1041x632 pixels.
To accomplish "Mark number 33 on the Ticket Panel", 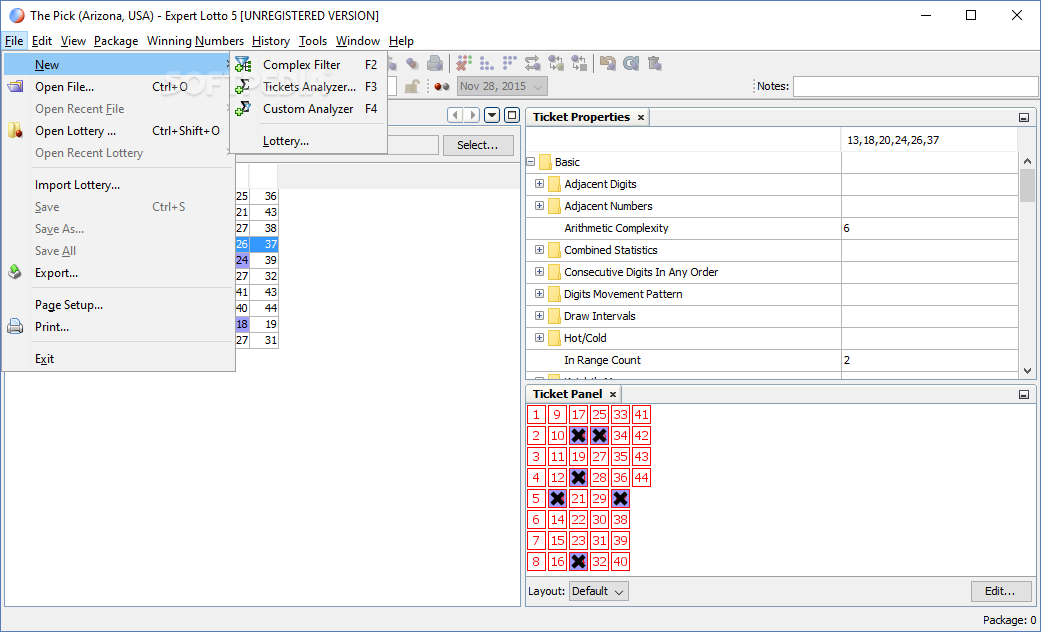I will pyautogui.click(x=620, y=415).
